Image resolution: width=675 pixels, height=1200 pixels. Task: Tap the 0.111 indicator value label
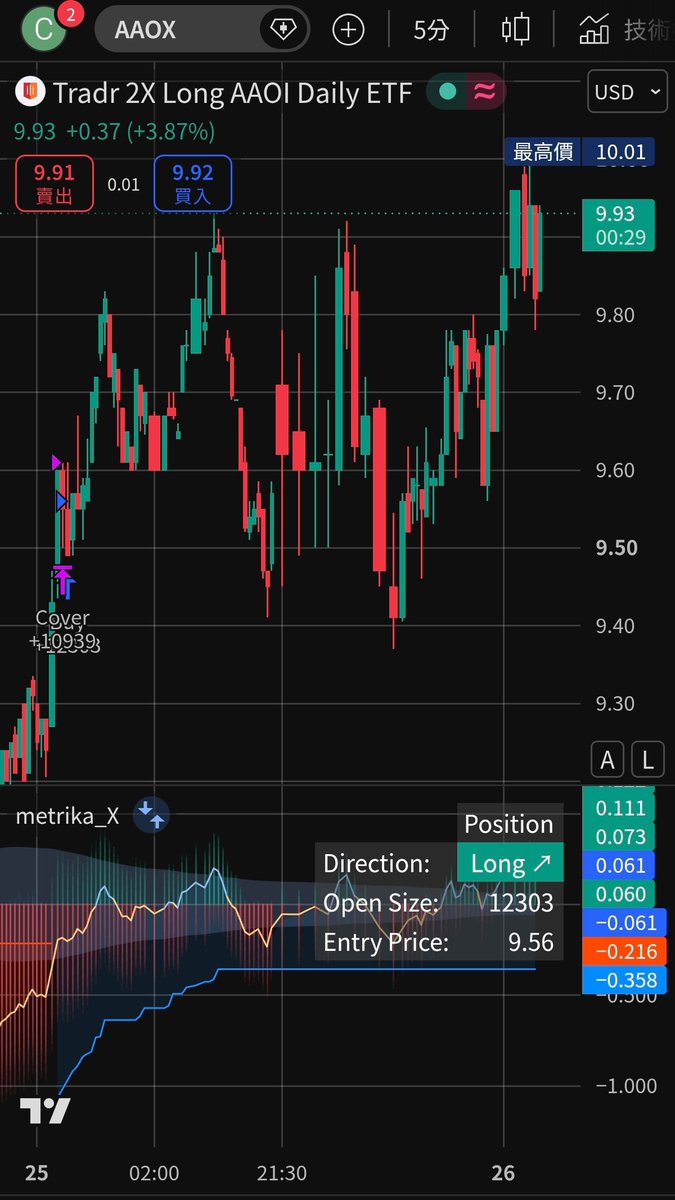pos(618,808)
